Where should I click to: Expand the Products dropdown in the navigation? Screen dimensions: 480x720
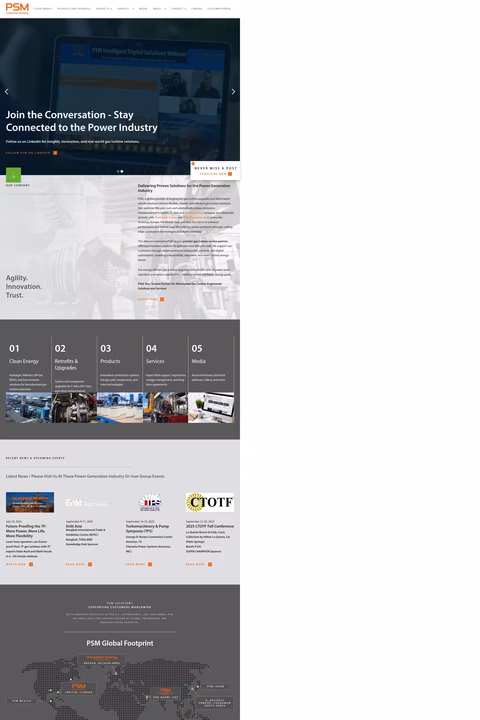point(104,9)
